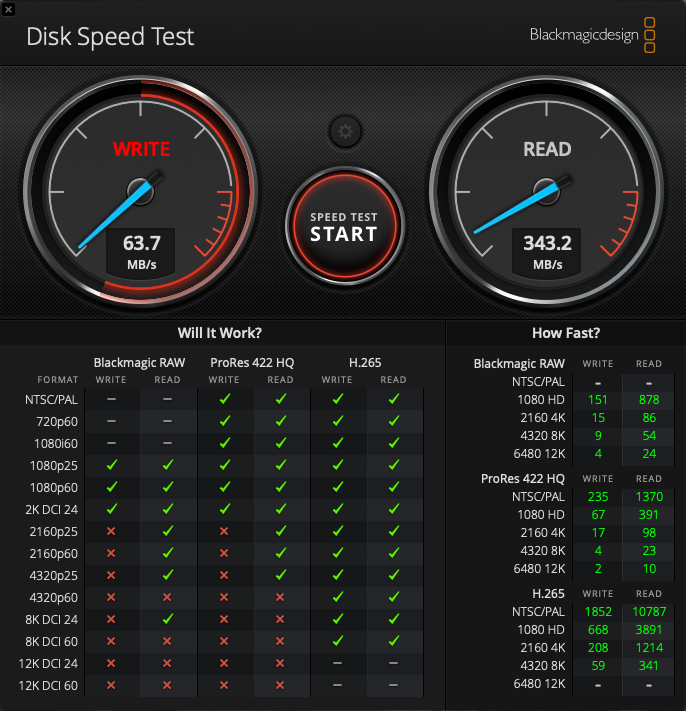Click the ProRes 422 HQ read cross for 12K DCI 60
The width and height of the screenshot is (686, 711).
[x=280, y=685]
